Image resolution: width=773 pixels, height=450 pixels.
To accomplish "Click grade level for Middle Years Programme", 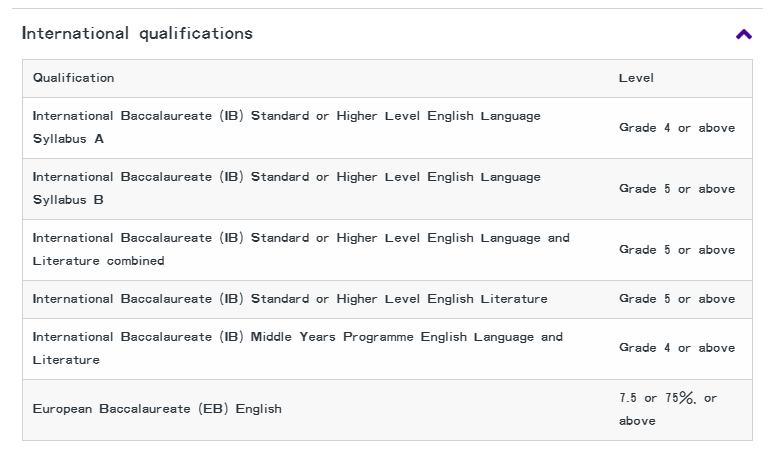I will point(676,348).
